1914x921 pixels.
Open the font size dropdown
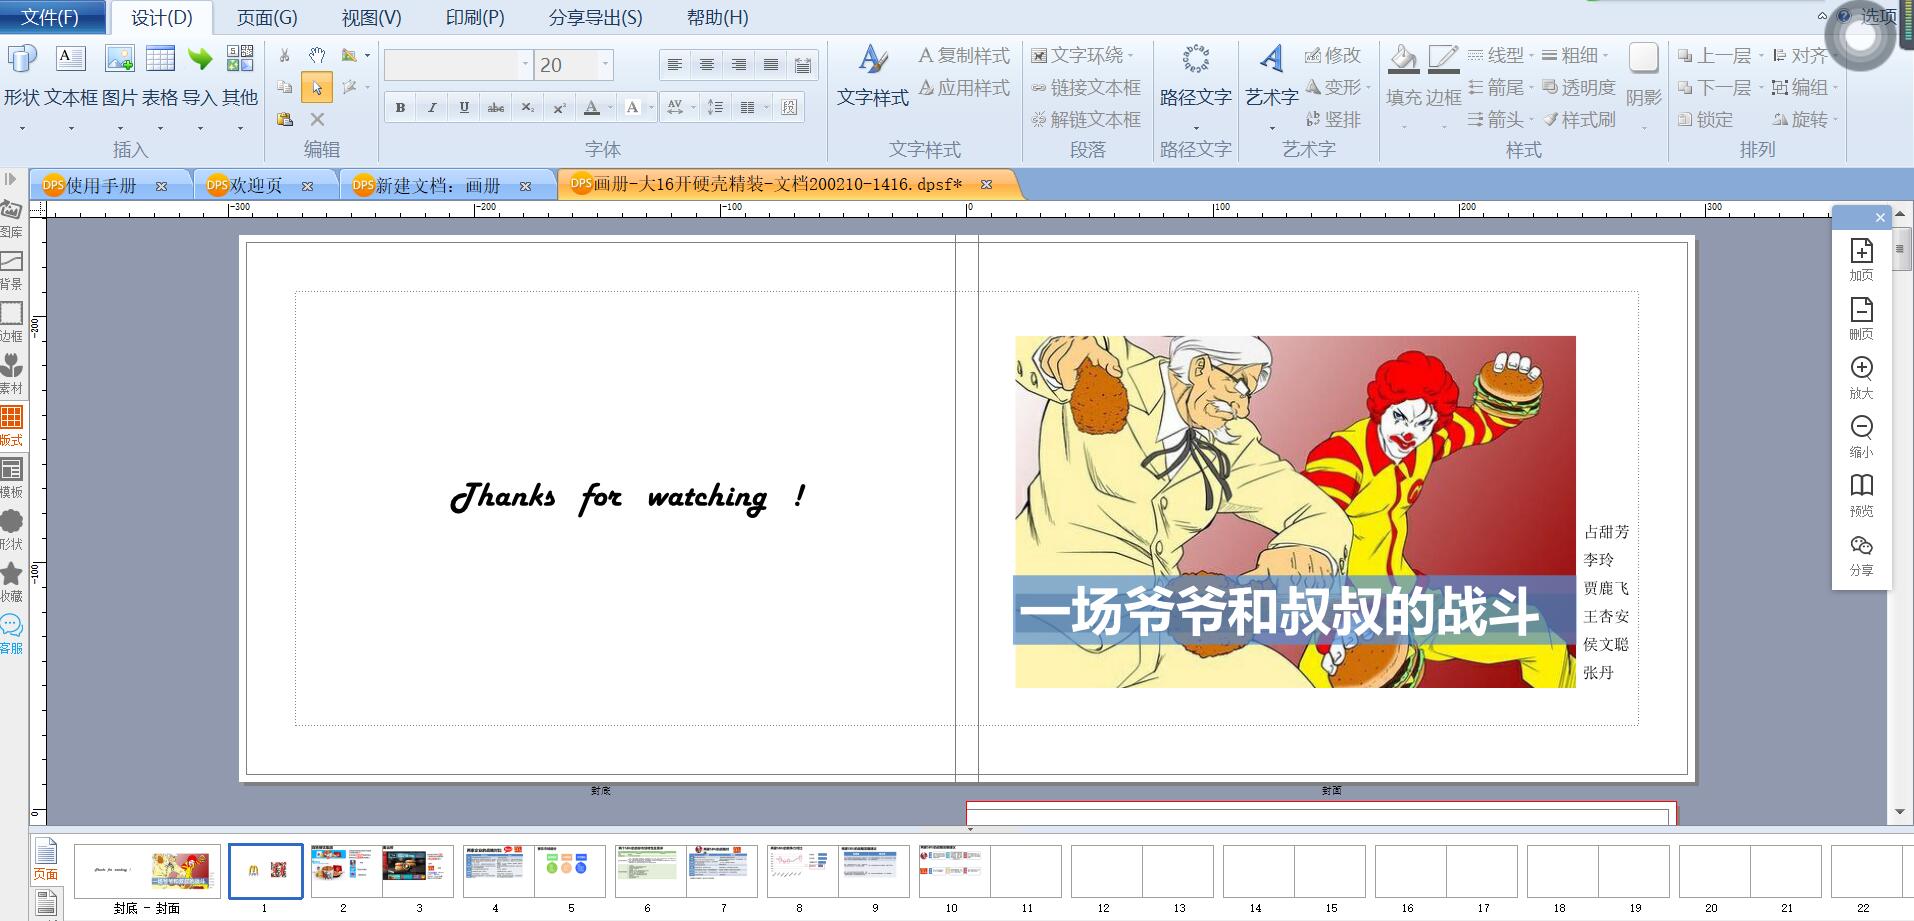(605, 65)
